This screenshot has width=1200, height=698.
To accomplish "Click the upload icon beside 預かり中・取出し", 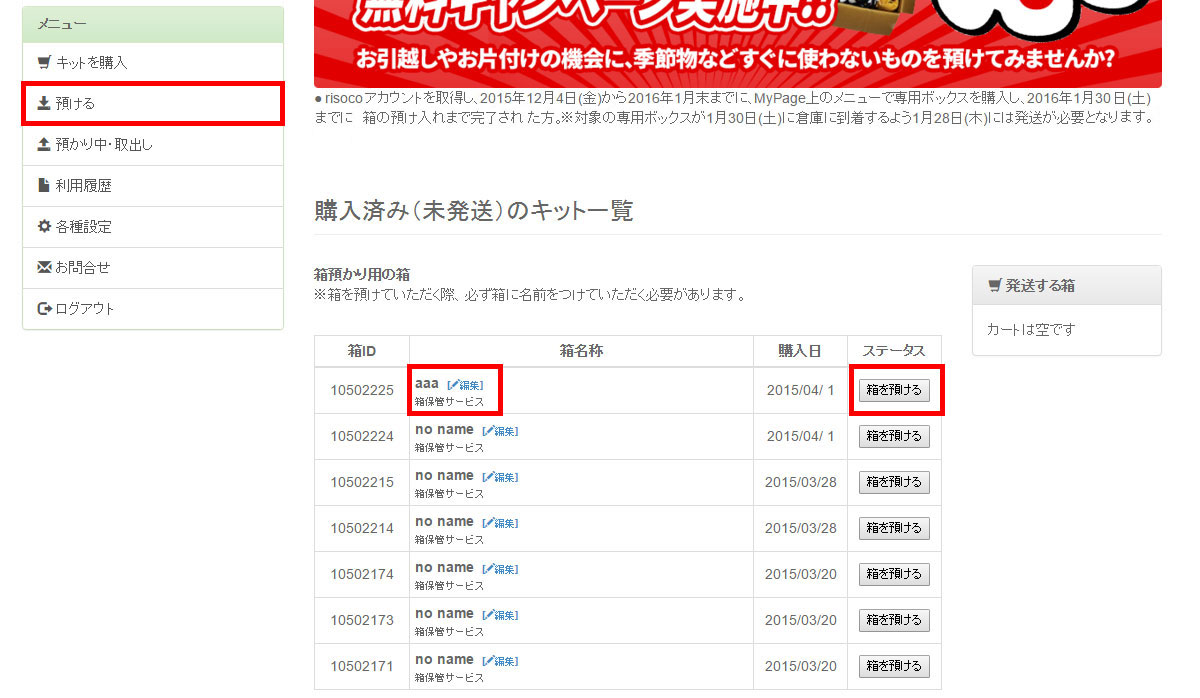I will 44,144.
